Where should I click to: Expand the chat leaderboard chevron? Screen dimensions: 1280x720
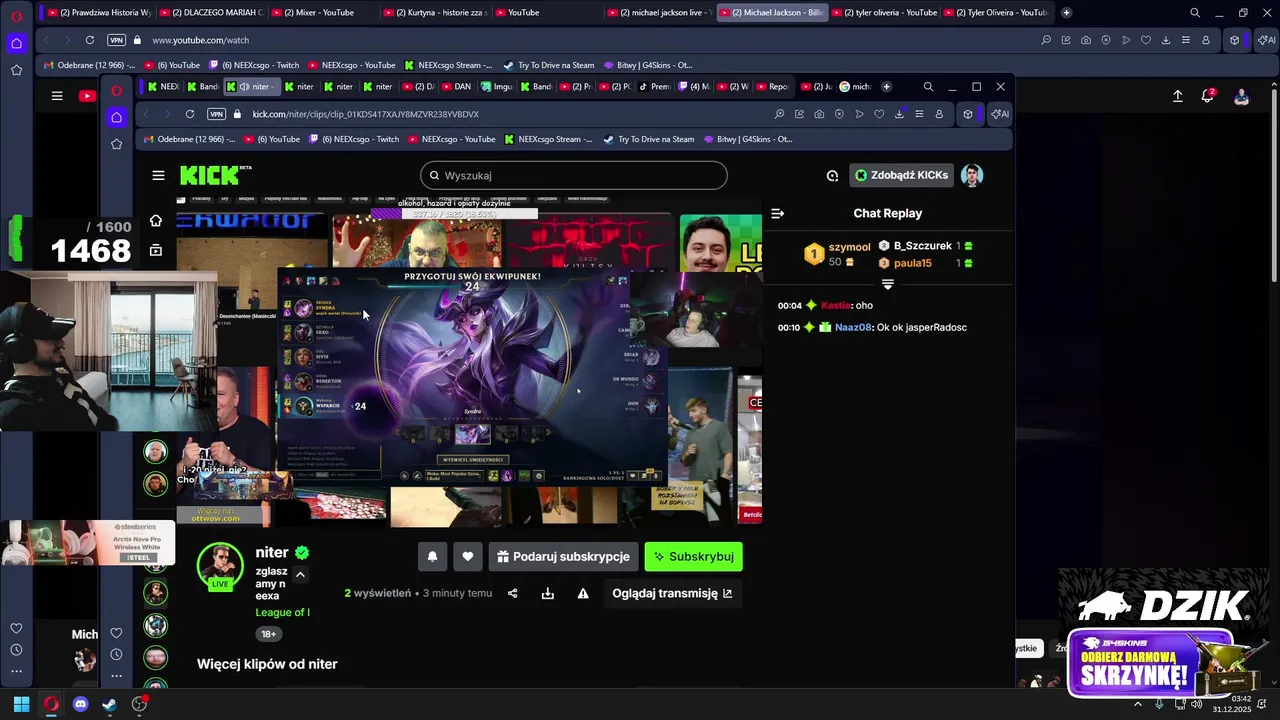coord(887,284)
